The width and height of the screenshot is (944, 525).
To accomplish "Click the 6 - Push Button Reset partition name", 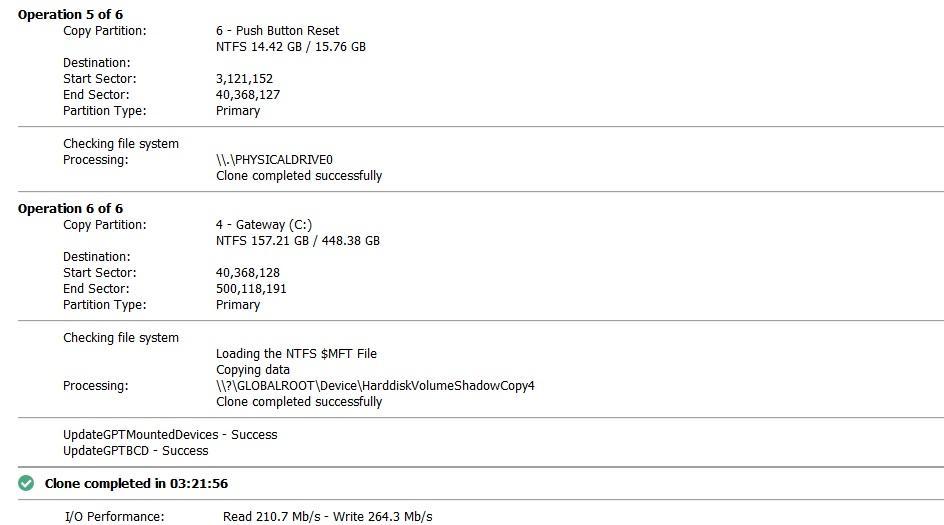I will point(278,31).
